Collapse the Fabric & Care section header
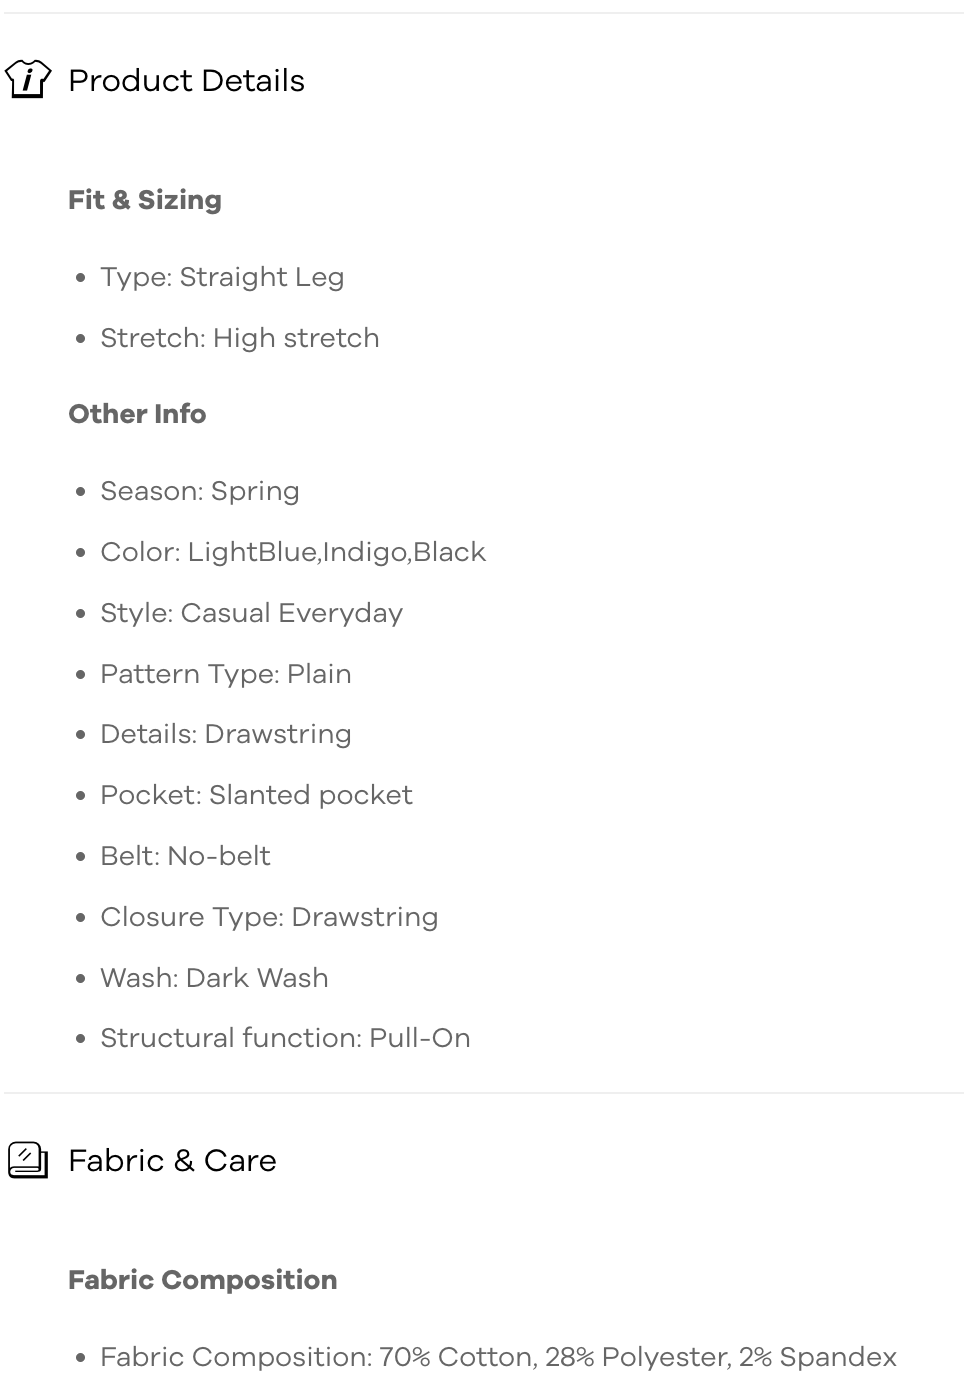Screen dimensions: 964x1400 (x=172, y=1160)
